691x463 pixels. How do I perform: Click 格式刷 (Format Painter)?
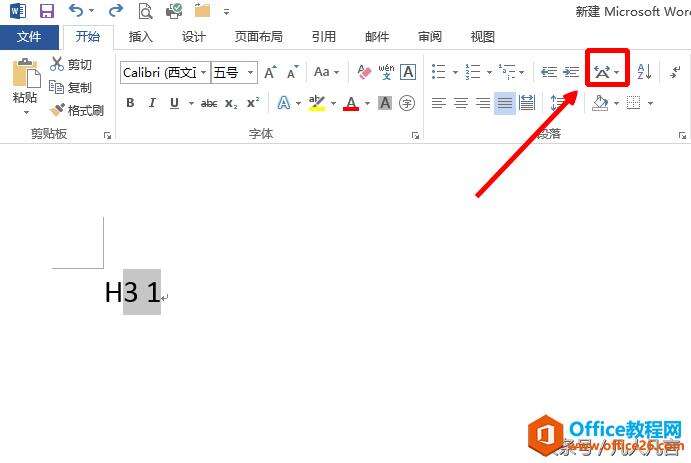[x=77, y=110]
